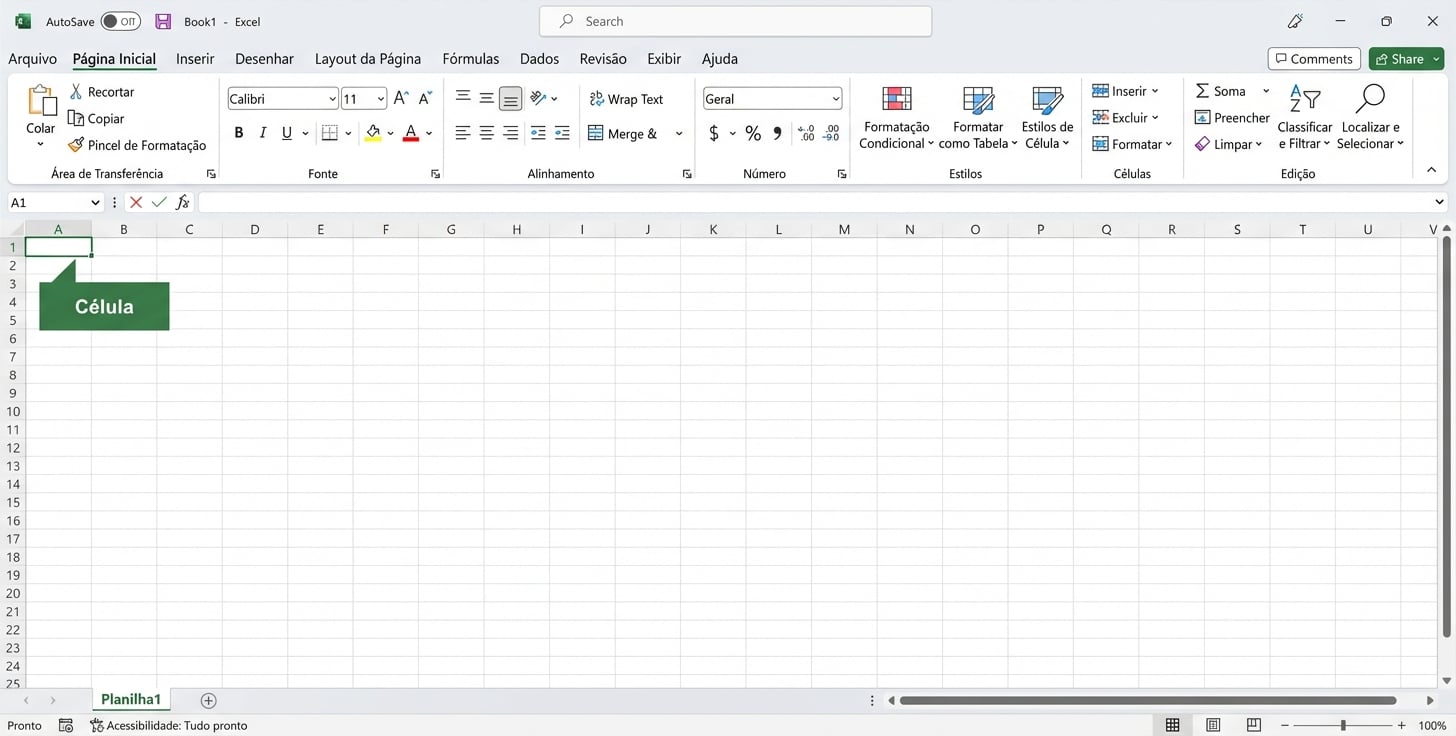Click Localizar e Selecionar button

coord(1370,117)
